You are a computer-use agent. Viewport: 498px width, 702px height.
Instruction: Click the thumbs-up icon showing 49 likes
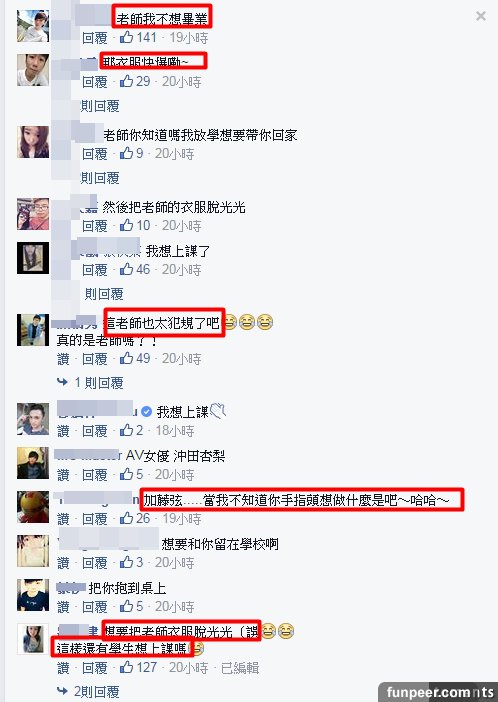tap(126, 358)
